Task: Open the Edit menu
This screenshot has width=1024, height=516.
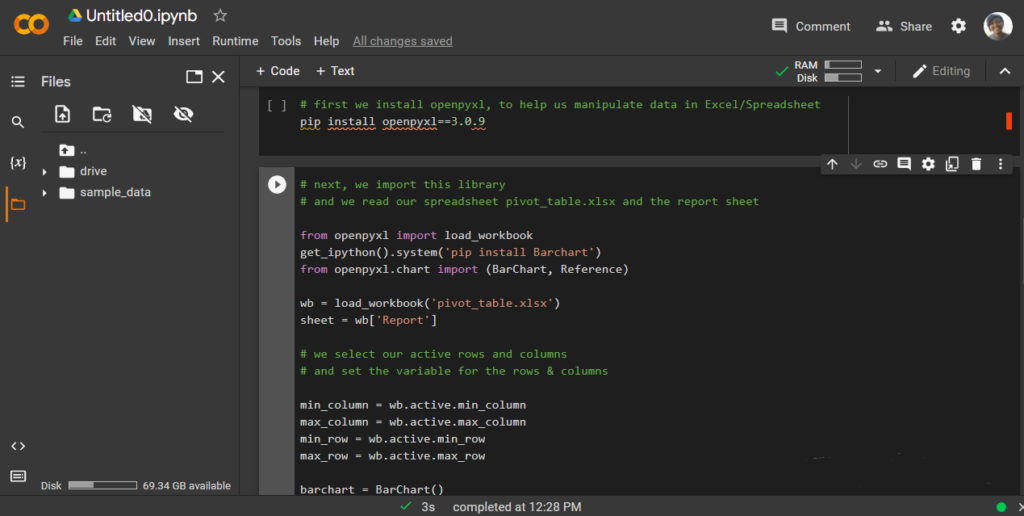Action: coord(105,40)
